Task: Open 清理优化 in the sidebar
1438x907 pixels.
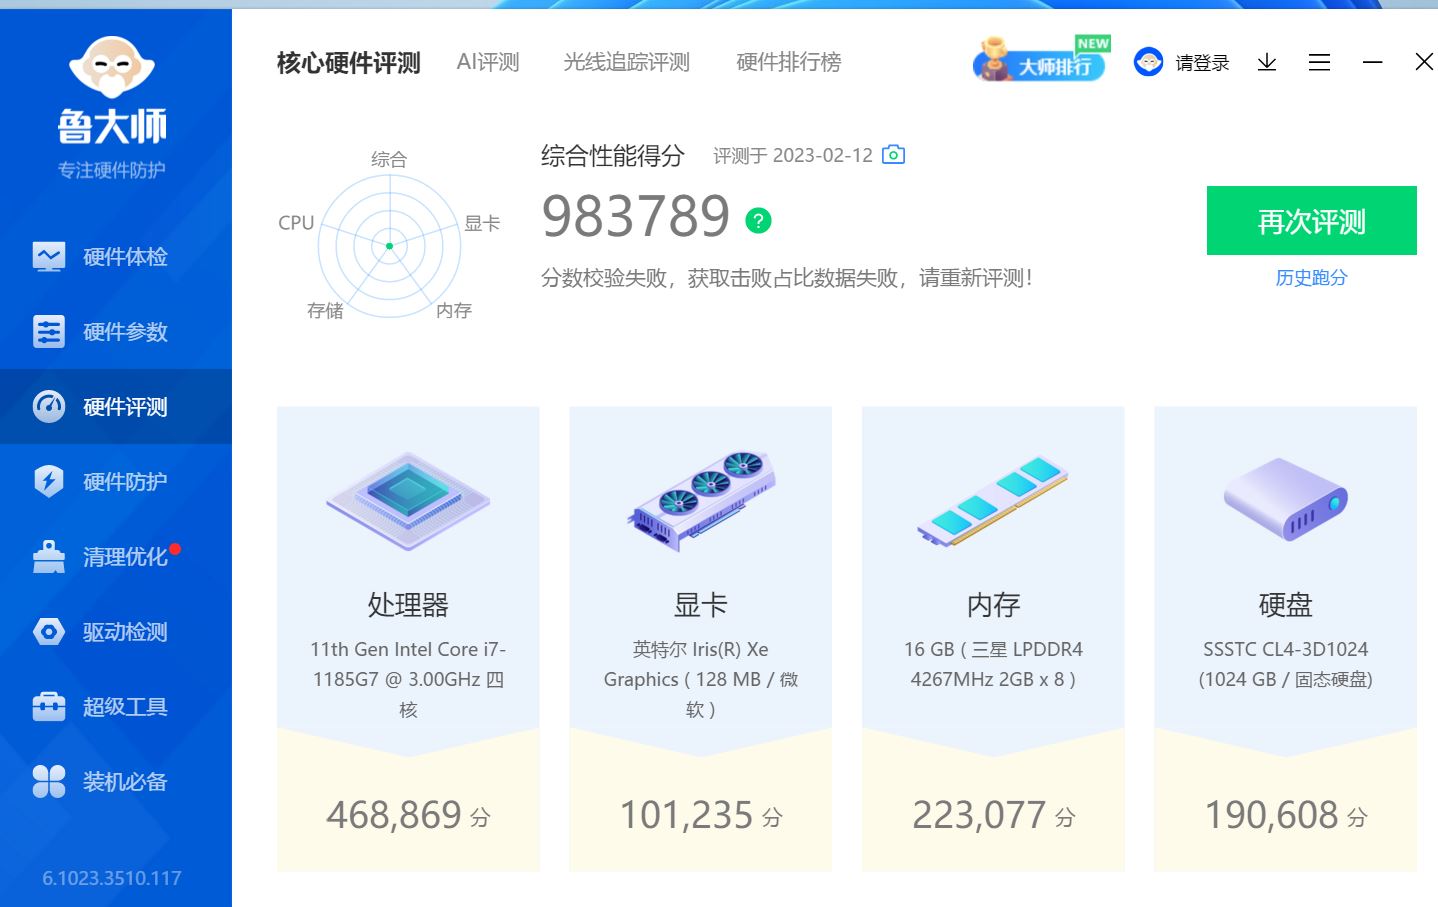Action: [x=116, y=557]
